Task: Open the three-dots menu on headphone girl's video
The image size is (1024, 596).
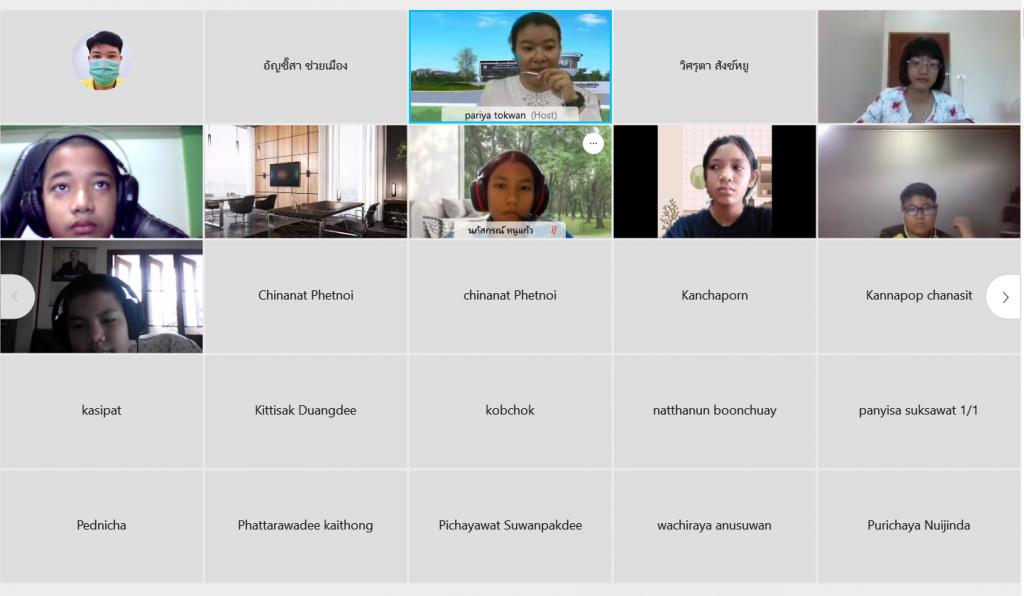Action: click(593, 143)
